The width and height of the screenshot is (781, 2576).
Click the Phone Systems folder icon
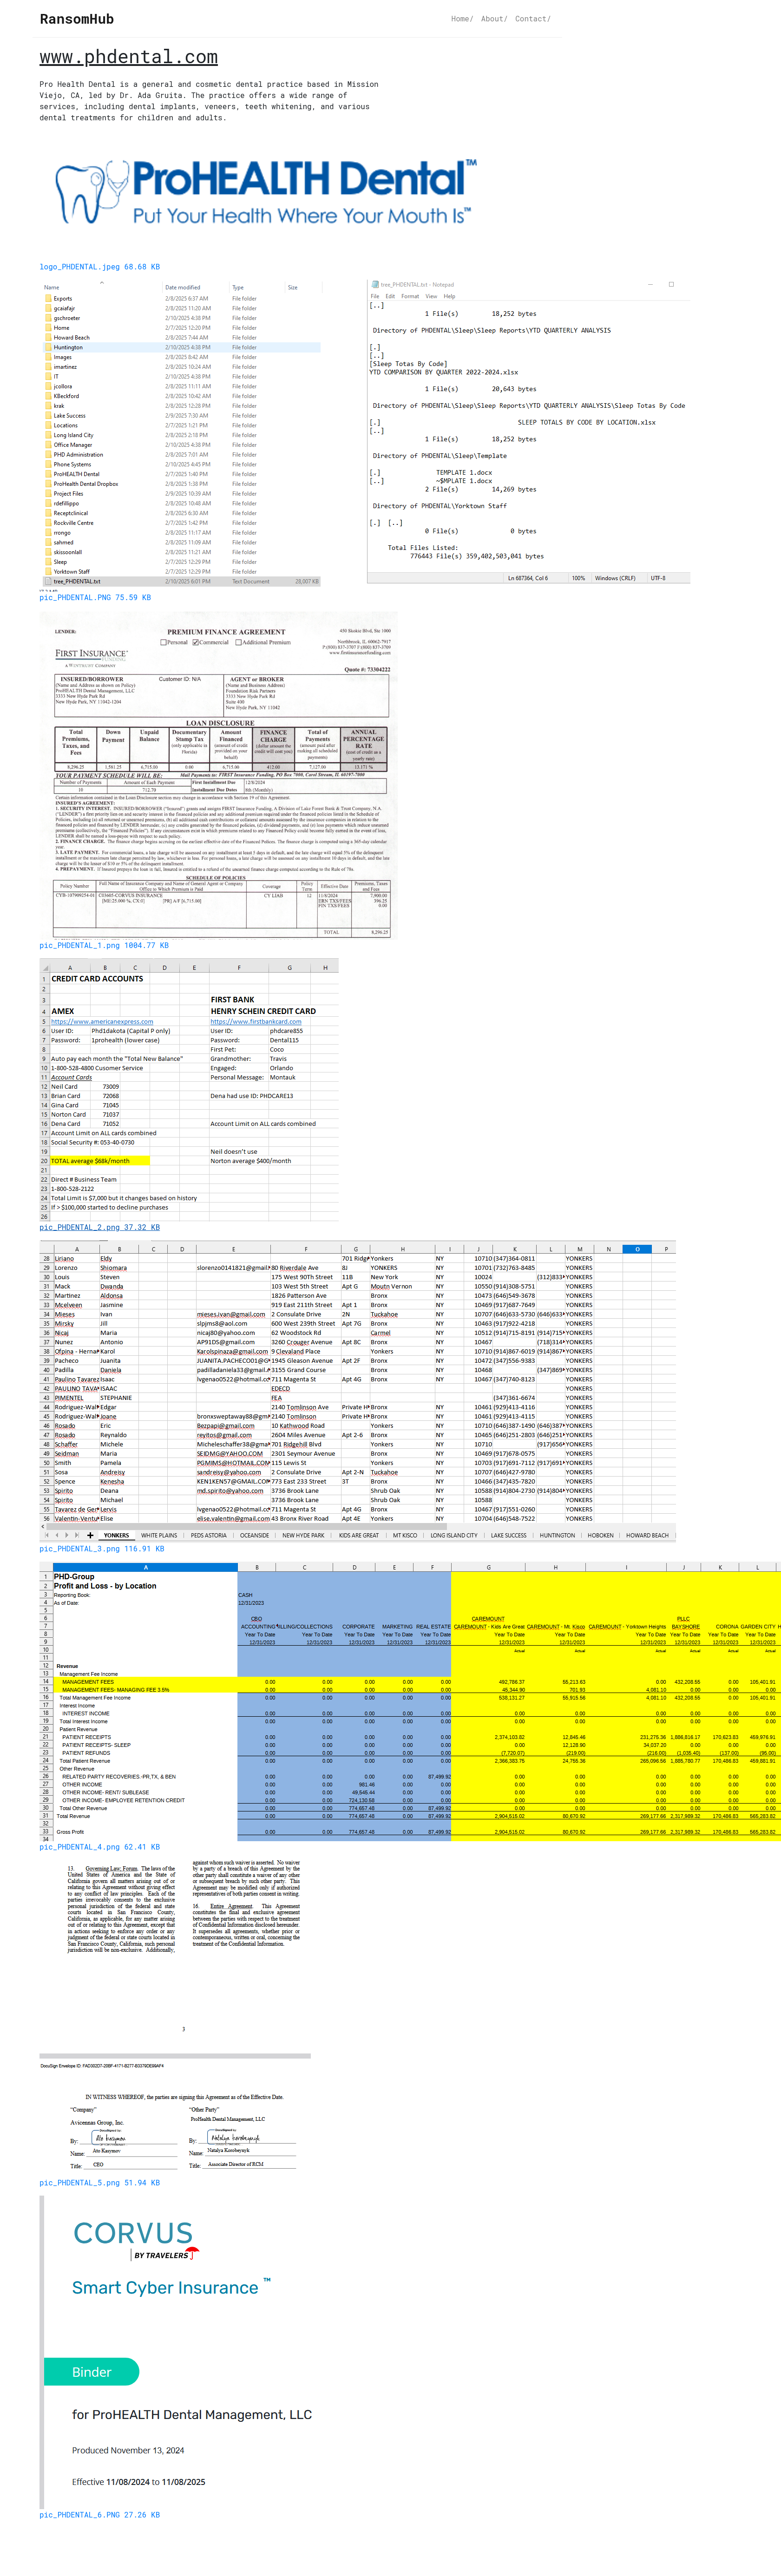[x=47, y=464]
